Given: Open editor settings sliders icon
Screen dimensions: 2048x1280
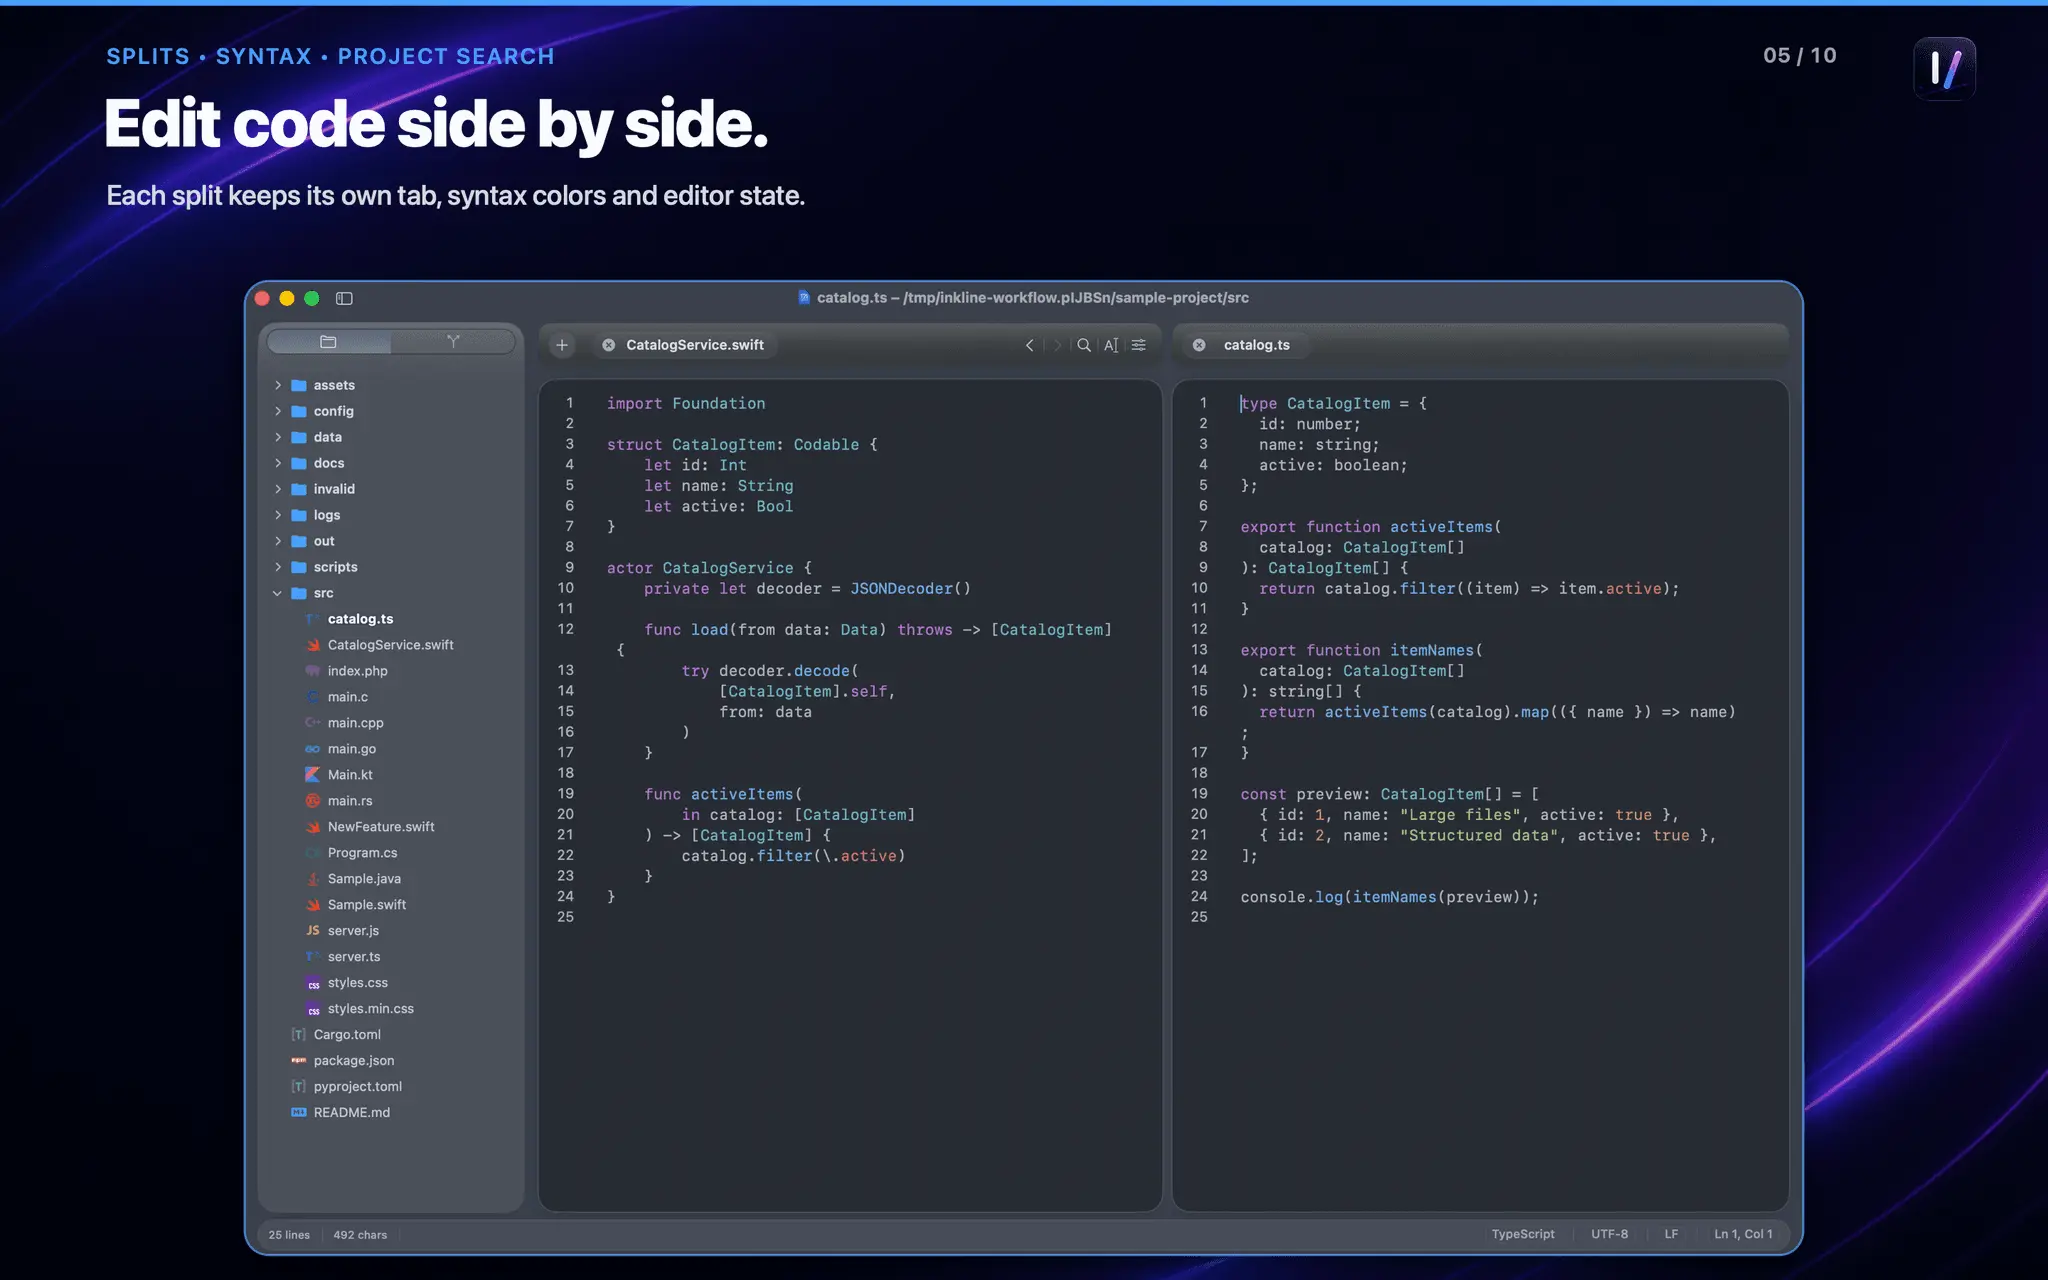Looking at the screenshot, I should (x=1139, y=345).
